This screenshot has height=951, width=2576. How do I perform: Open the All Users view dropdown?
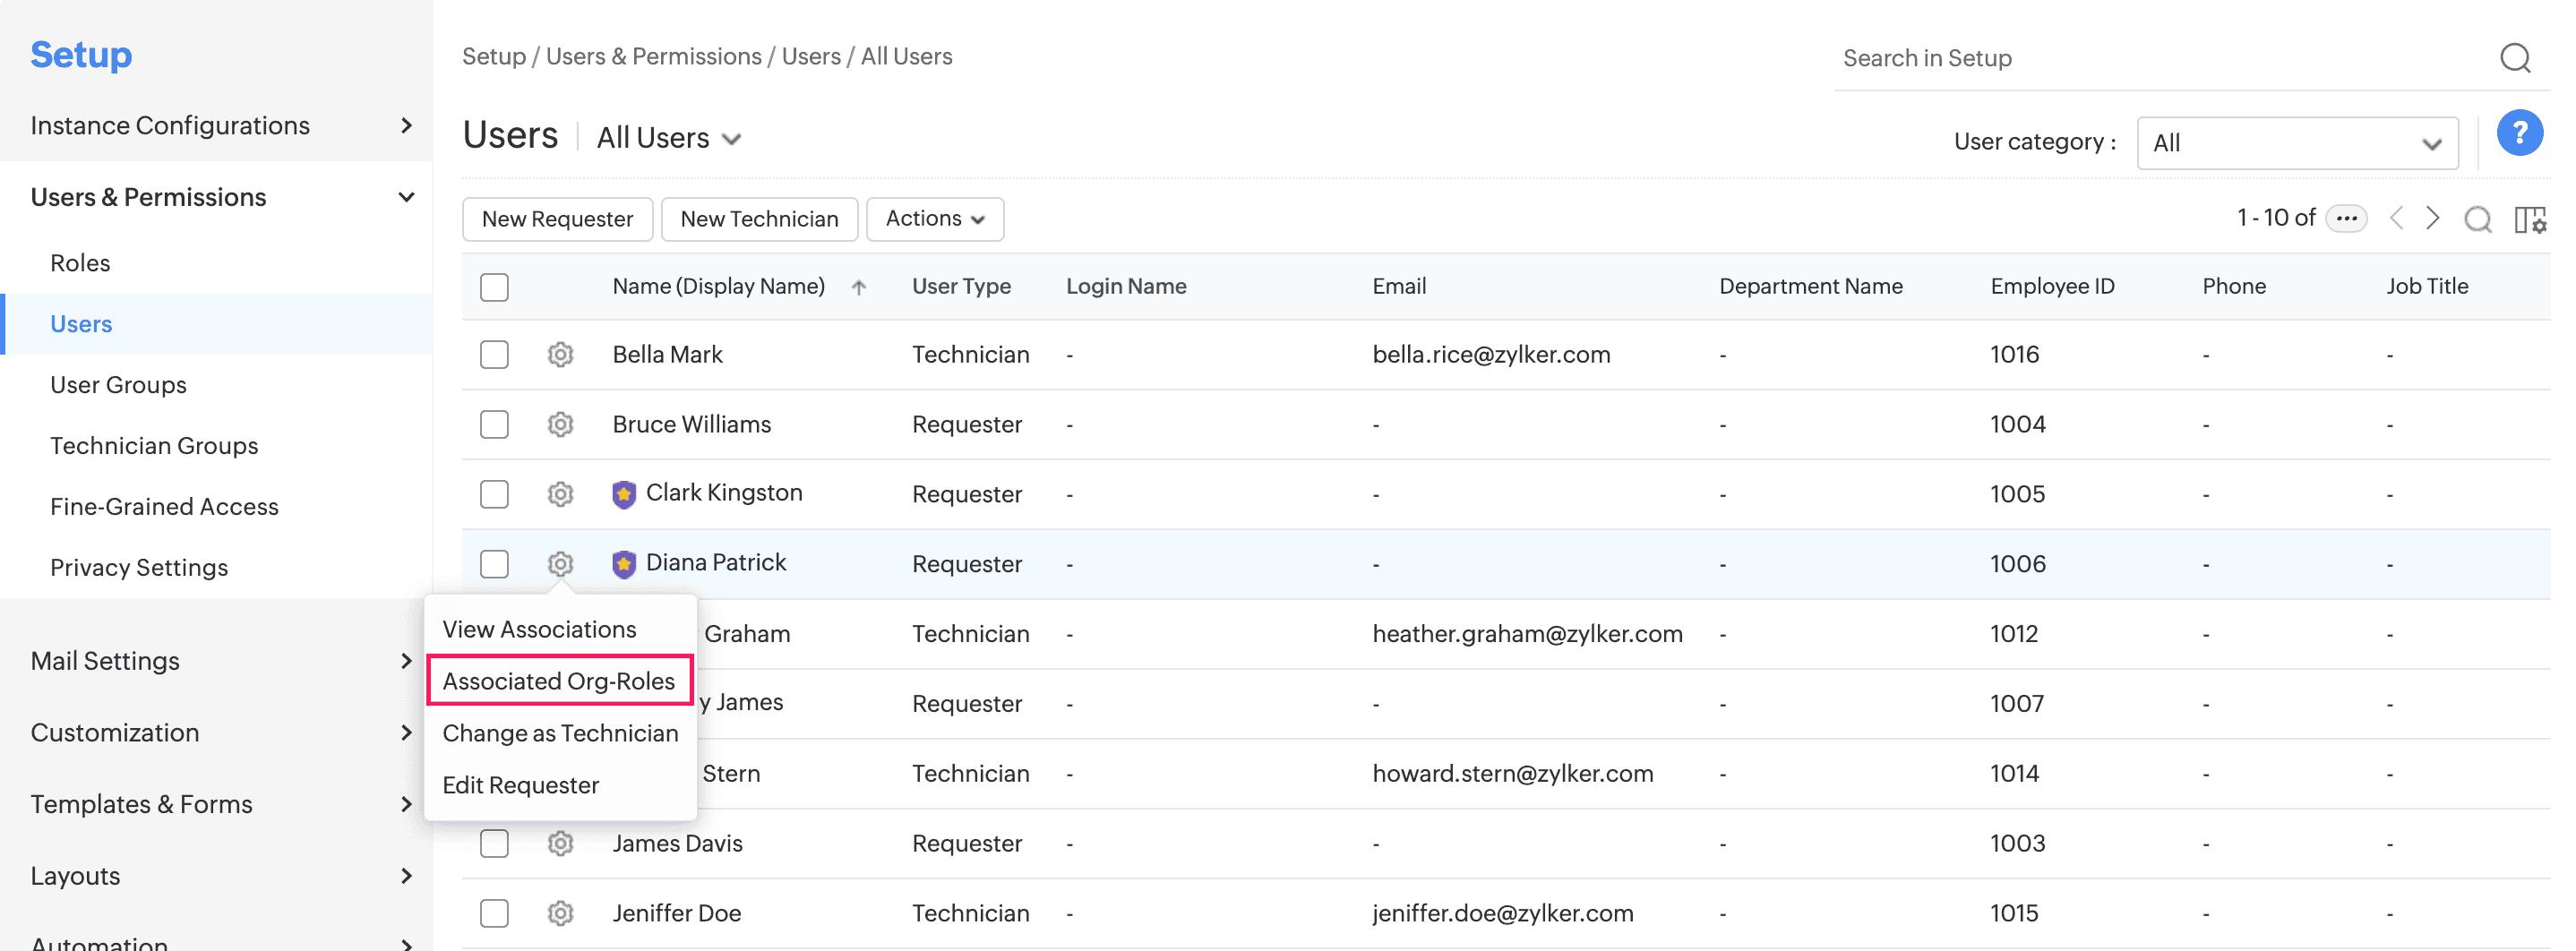coord(669,138)
